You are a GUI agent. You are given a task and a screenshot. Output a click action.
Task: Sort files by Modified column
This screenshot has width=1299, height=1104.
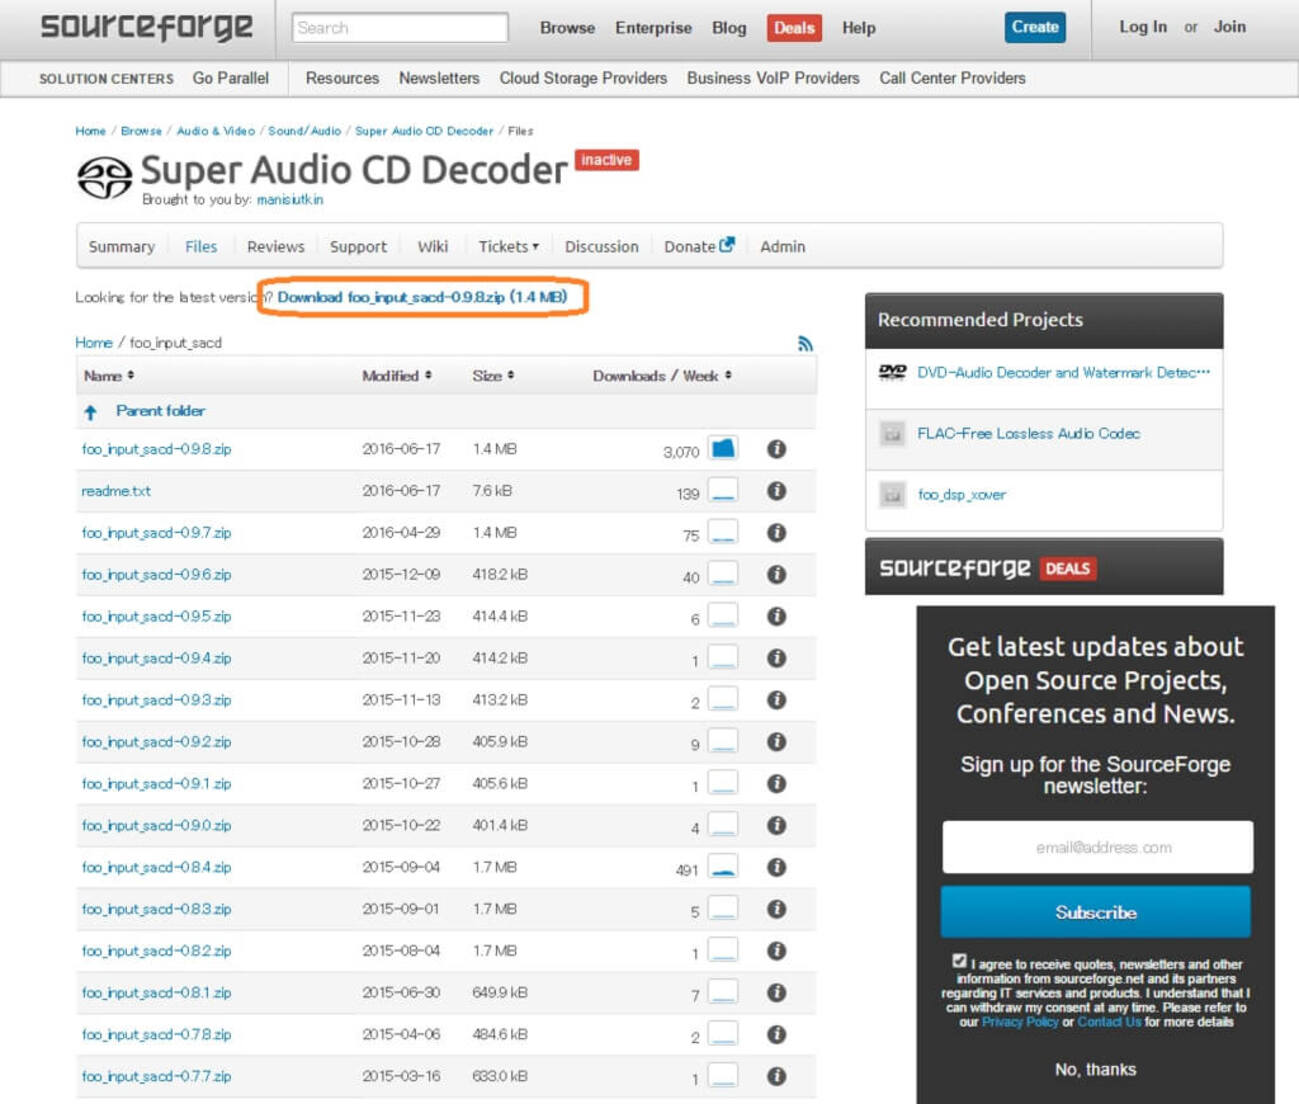396,376
